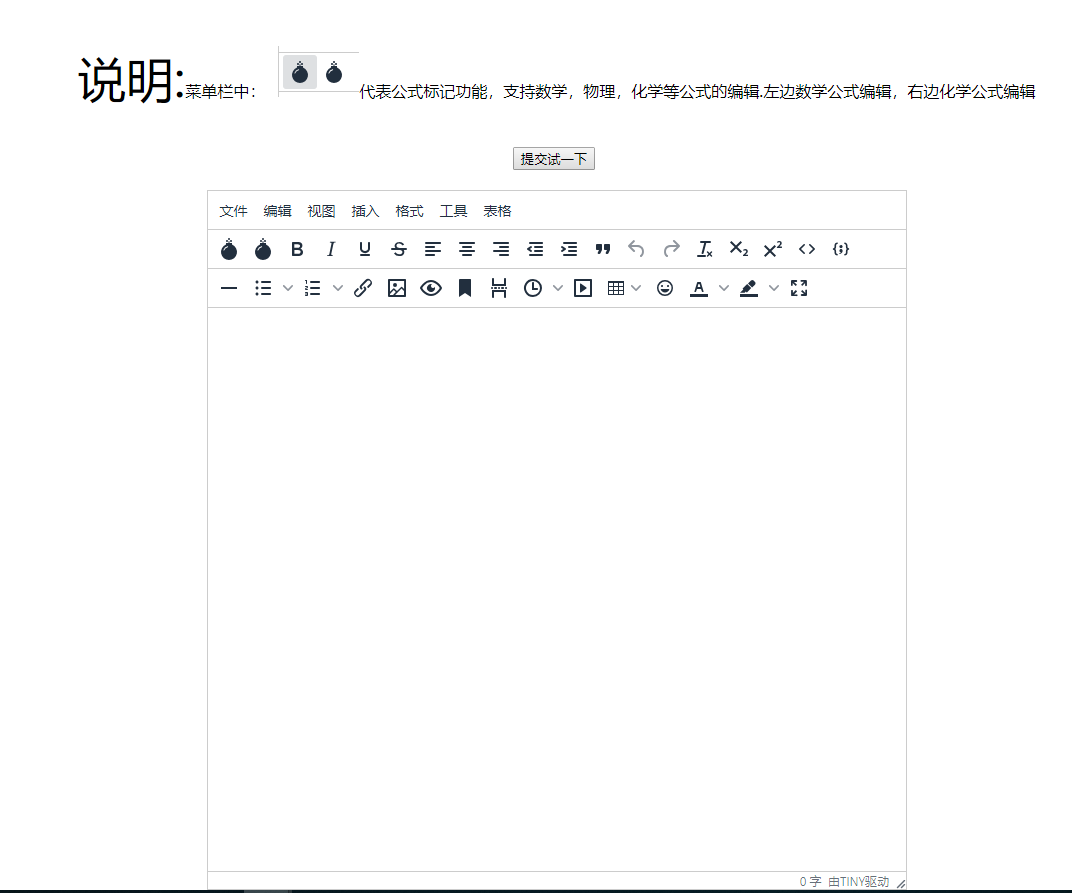Open the chemistry formula editor icon
Viewport: 1072px width, 893px height.
pyautogui.click(x=263, y=249)
